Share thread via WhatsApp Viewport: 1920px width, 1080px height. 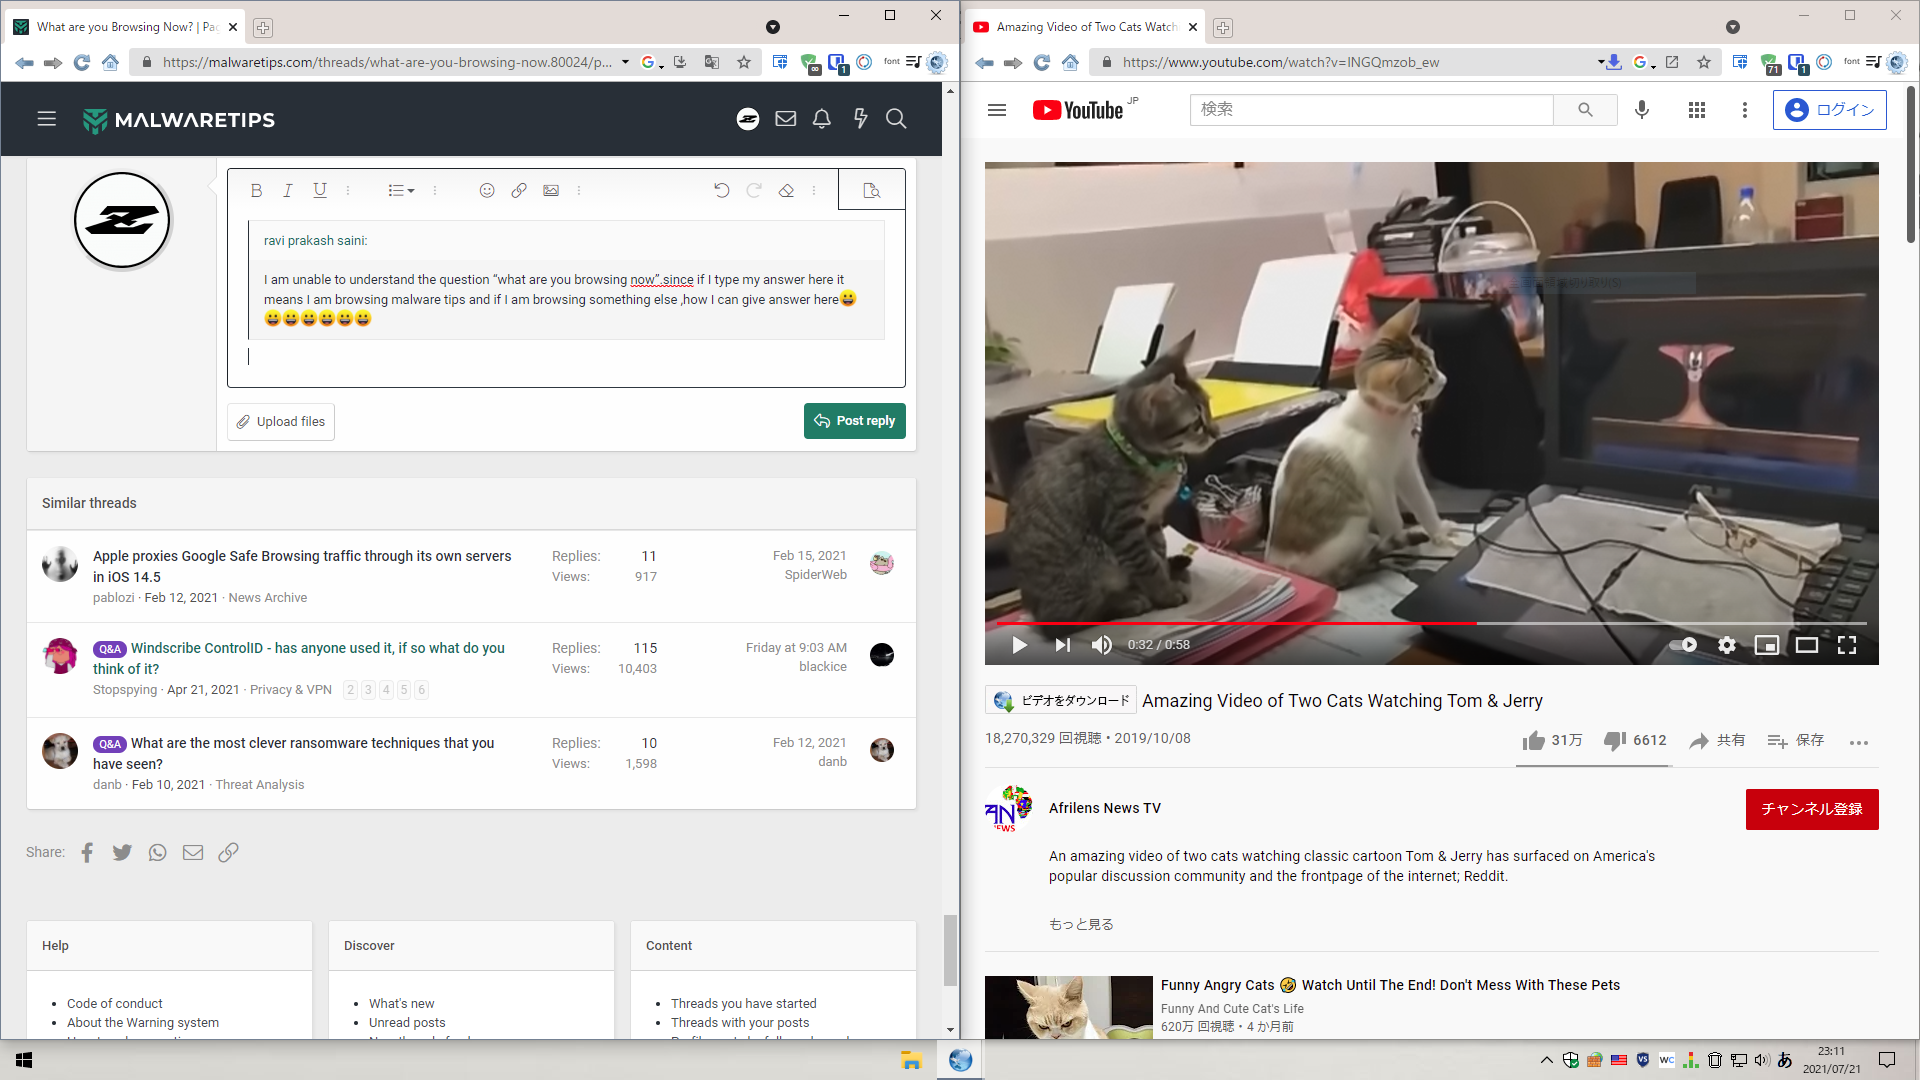[158, 852]
